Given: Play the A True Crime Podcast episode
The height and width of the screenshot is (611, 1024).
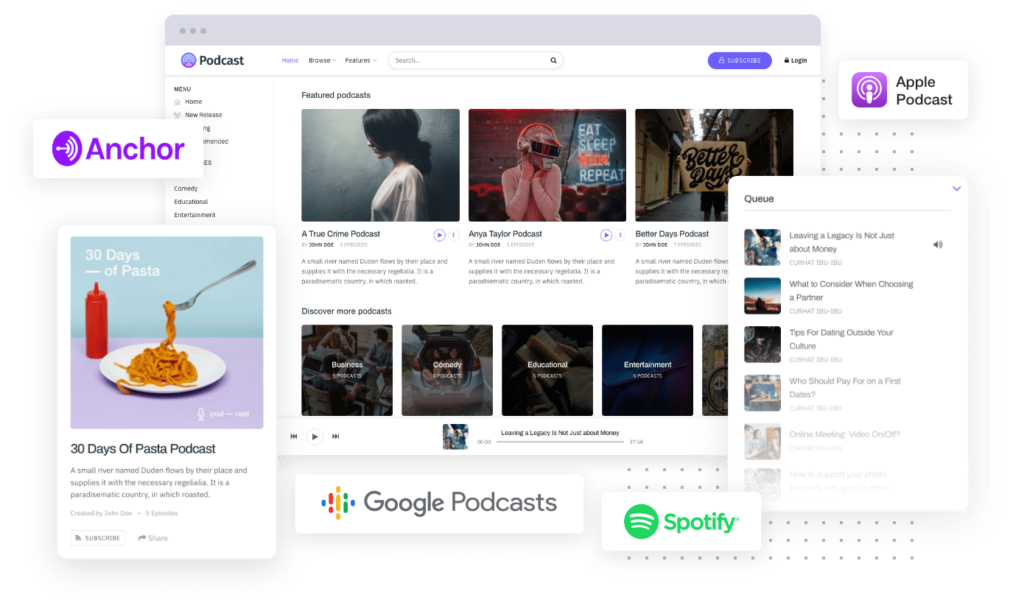Looking at the screenshot, I should [x=438, y=234].
